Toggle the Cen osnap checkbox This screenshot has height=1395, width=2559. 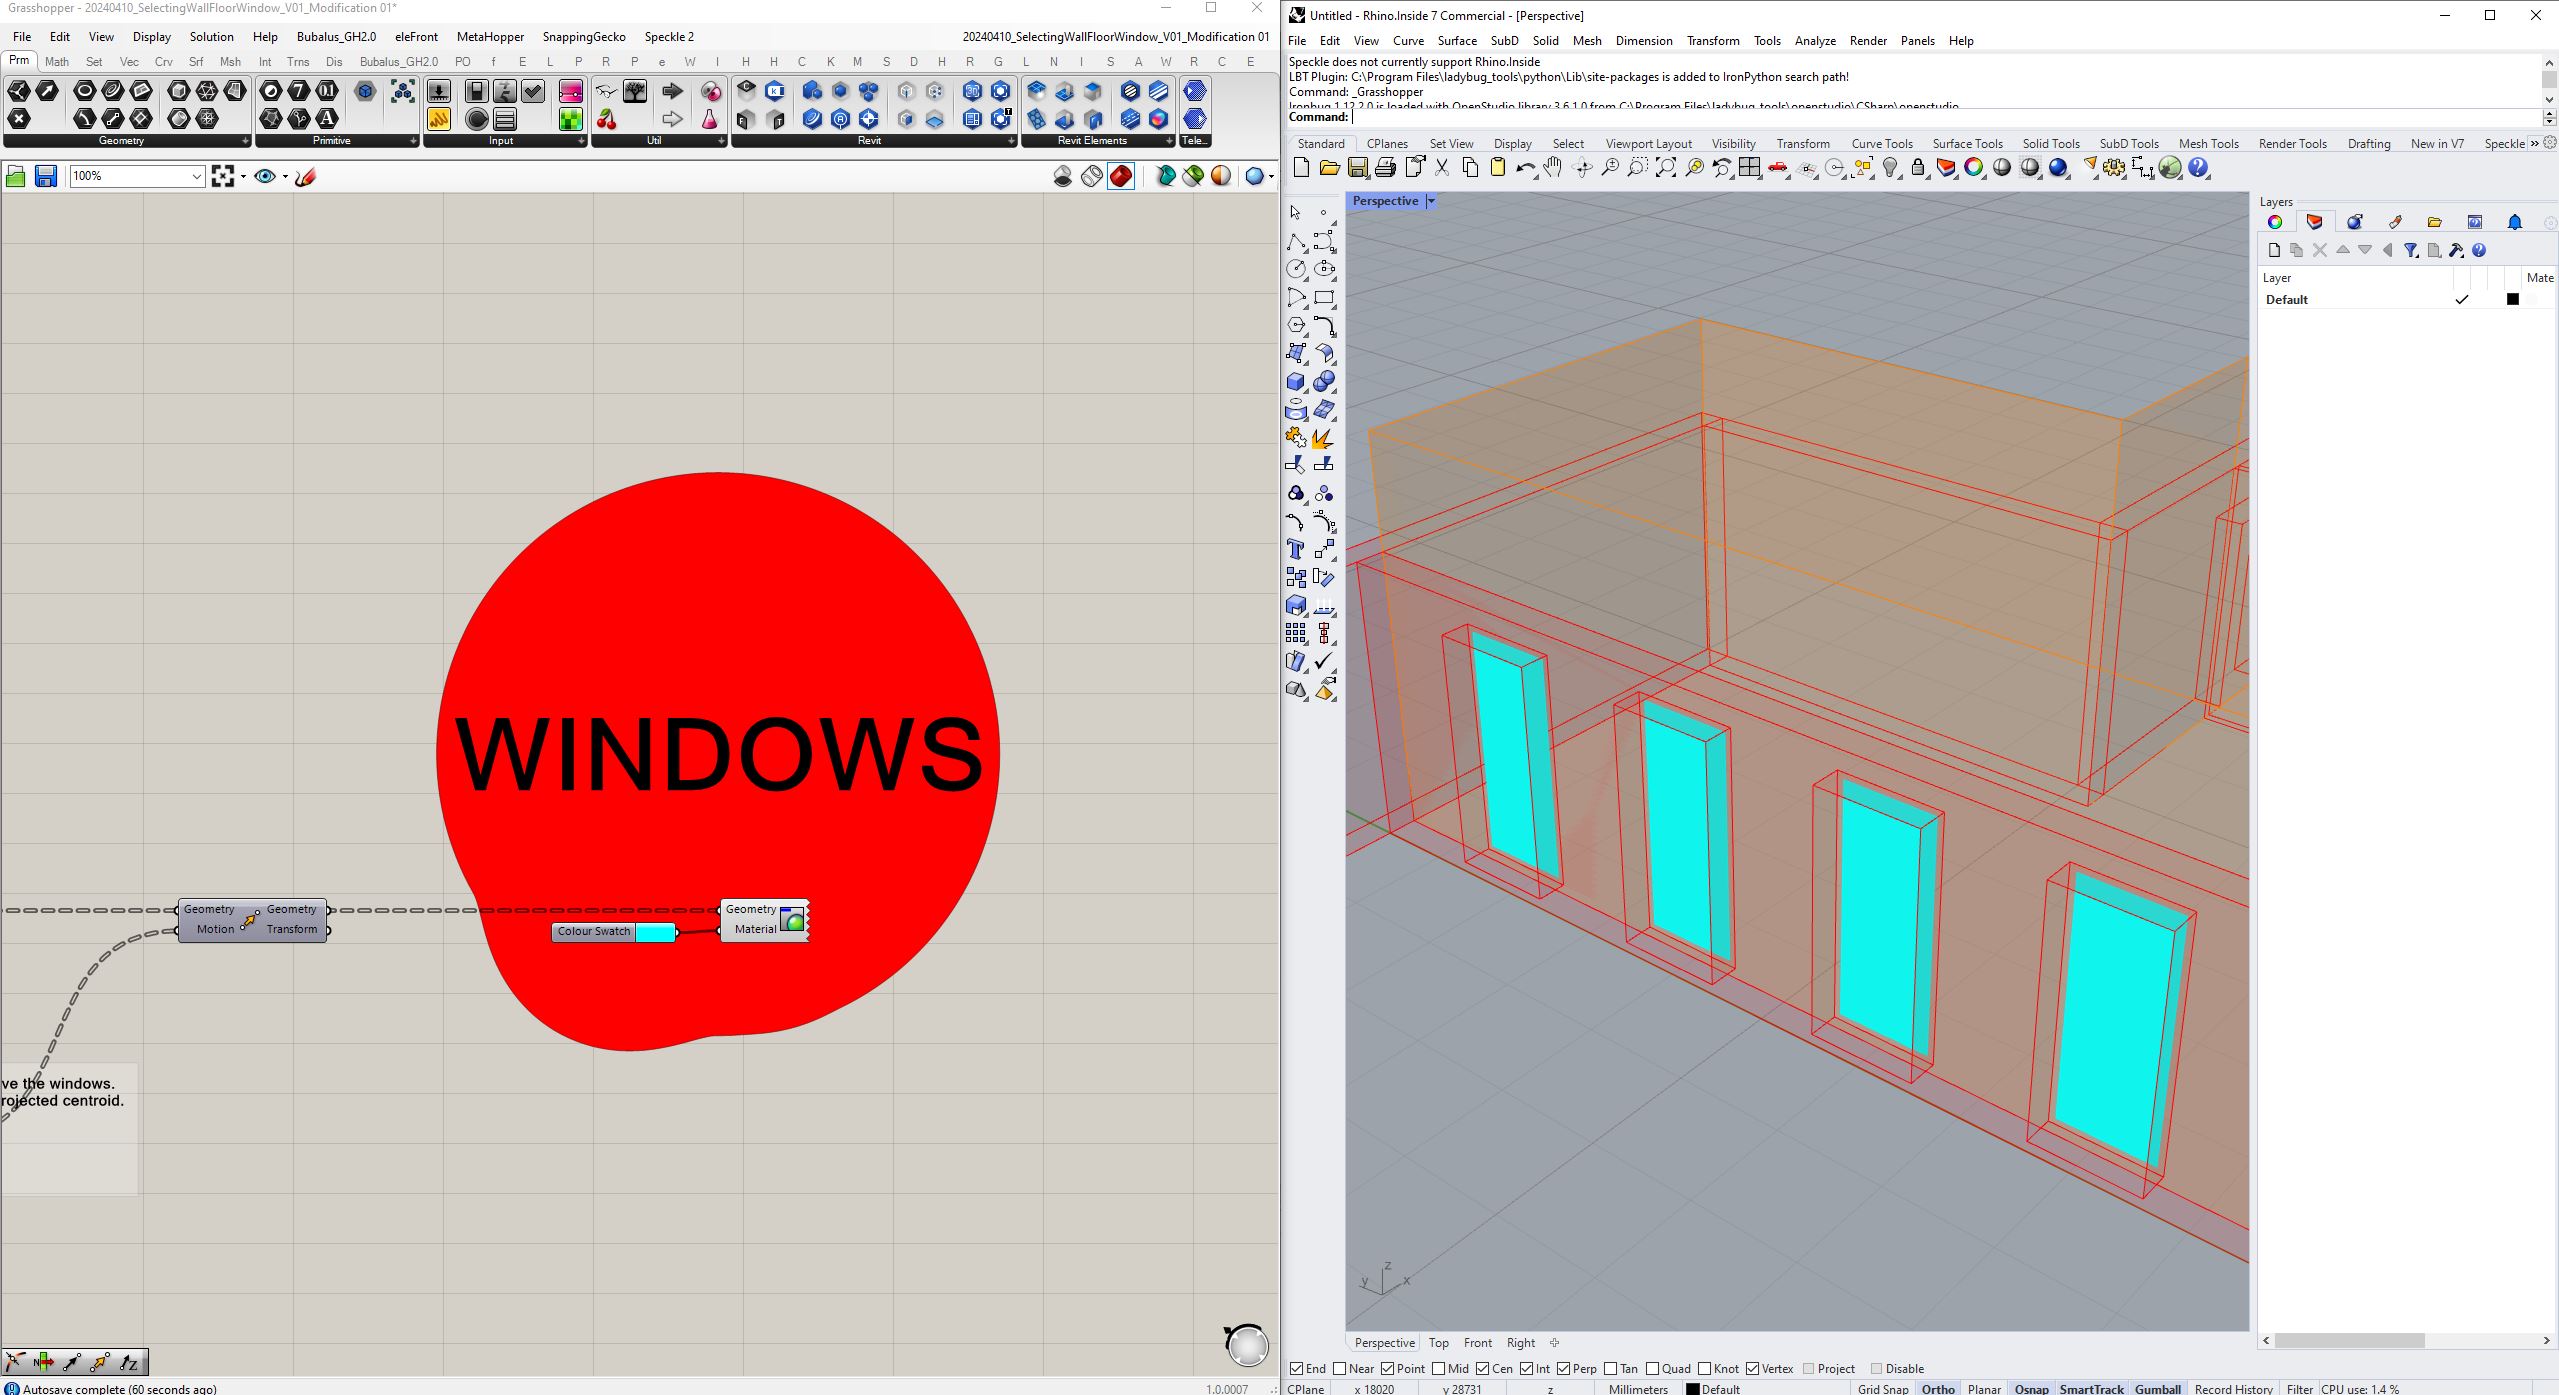(1482, 1369)
